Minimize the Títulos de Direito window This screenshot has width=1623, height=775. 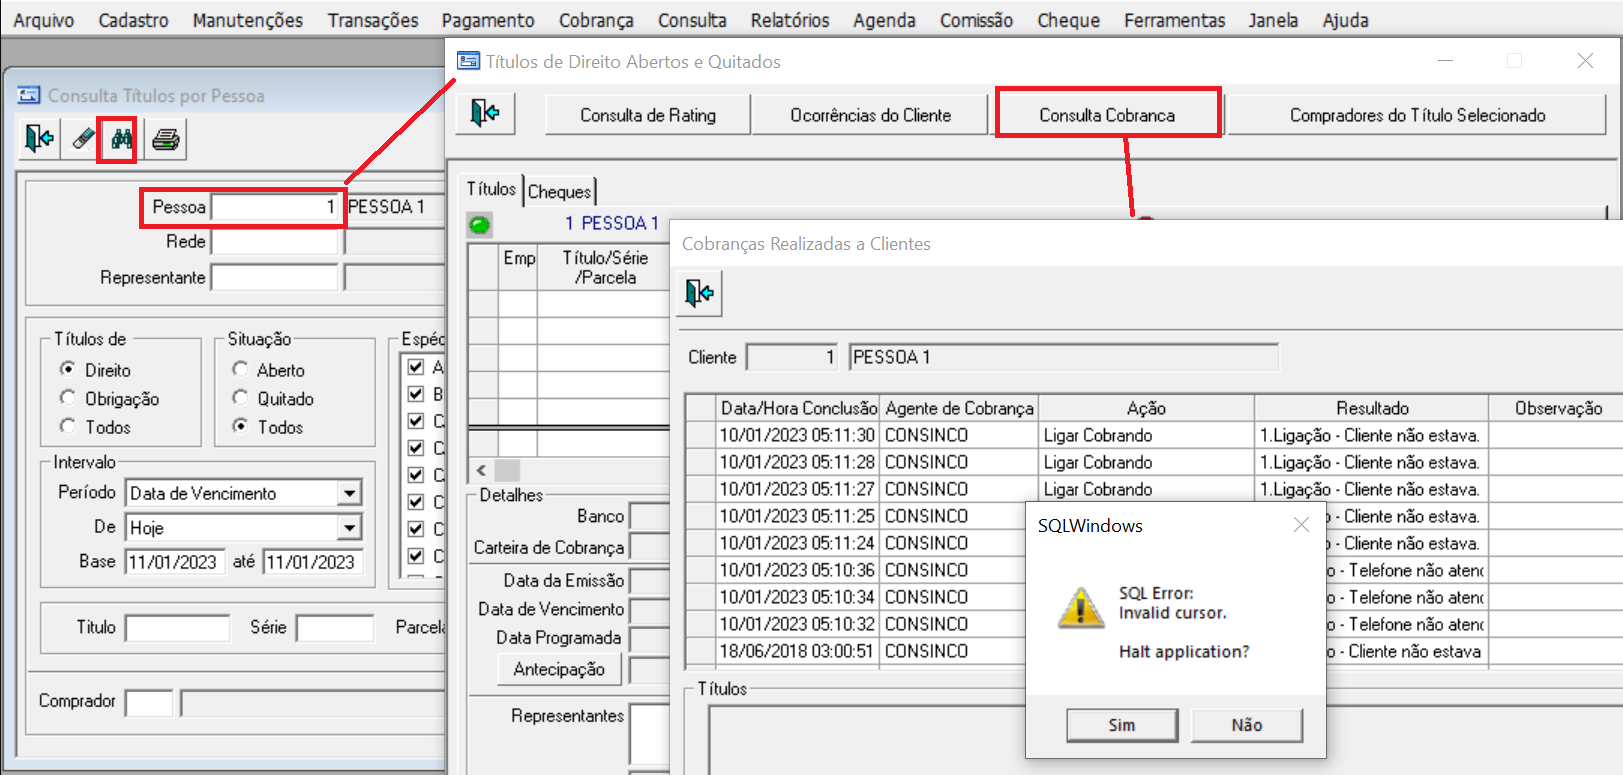[x=1445, y=61]
